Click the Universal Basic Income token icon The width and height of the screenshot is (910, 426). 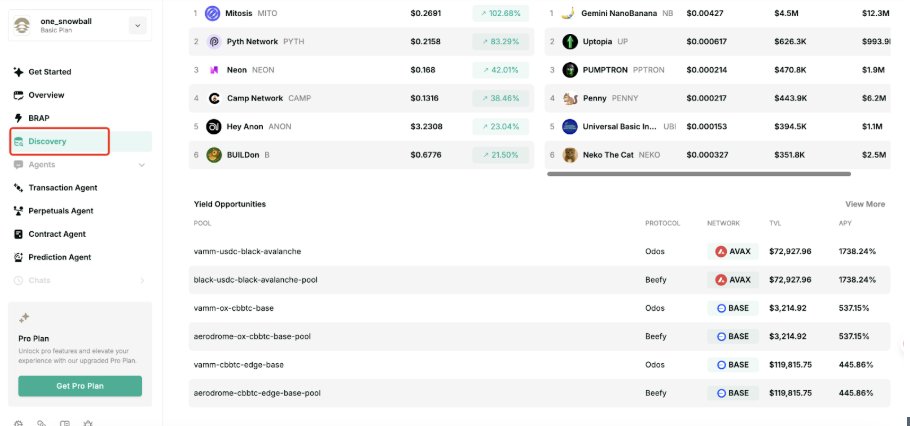tap(570, 127)
